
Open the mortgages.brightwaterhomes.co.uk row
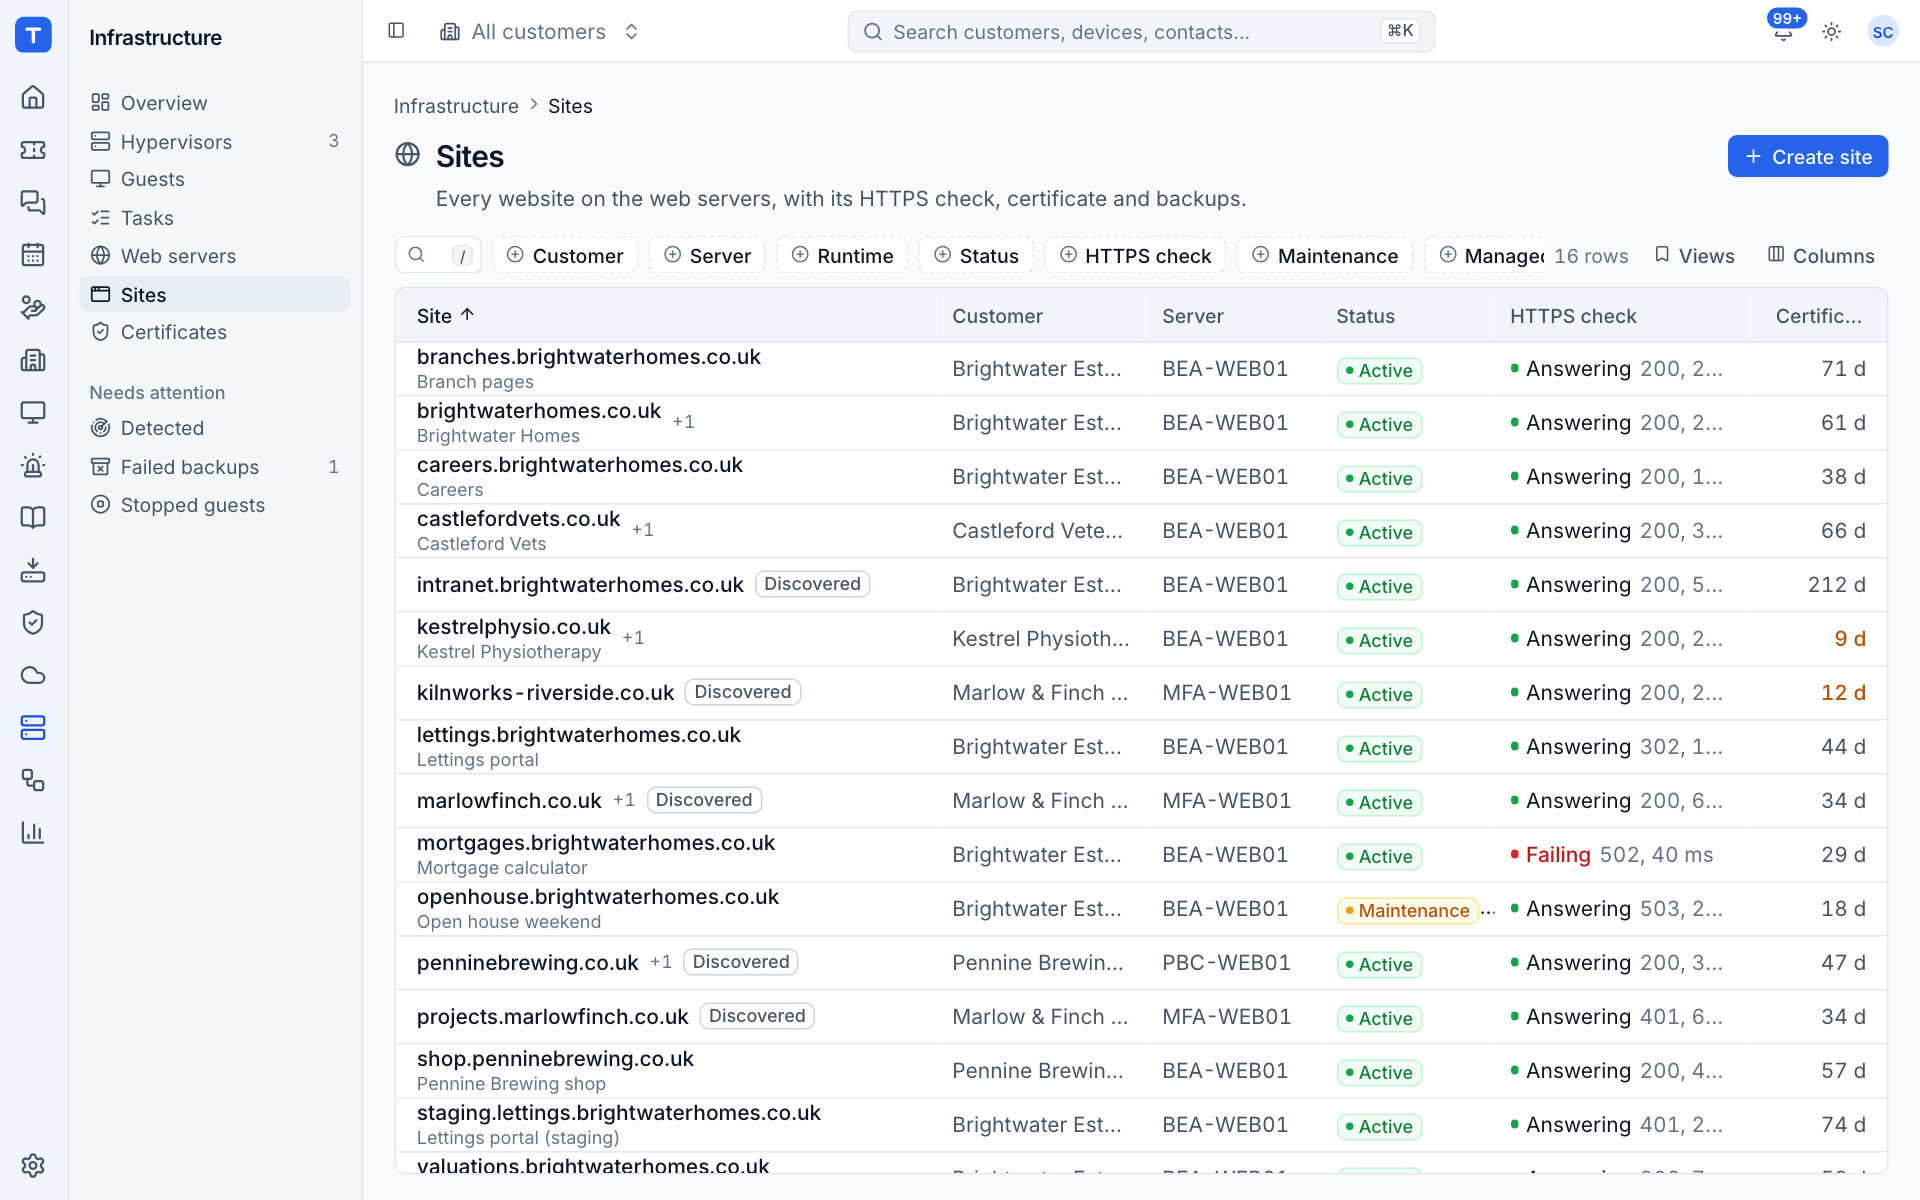[x=1141, y=855]
